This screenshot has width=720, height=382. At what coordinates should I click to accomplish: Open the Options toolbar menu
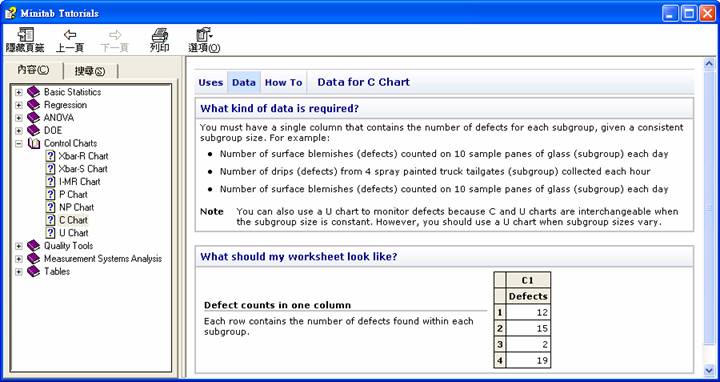point(204,40)
